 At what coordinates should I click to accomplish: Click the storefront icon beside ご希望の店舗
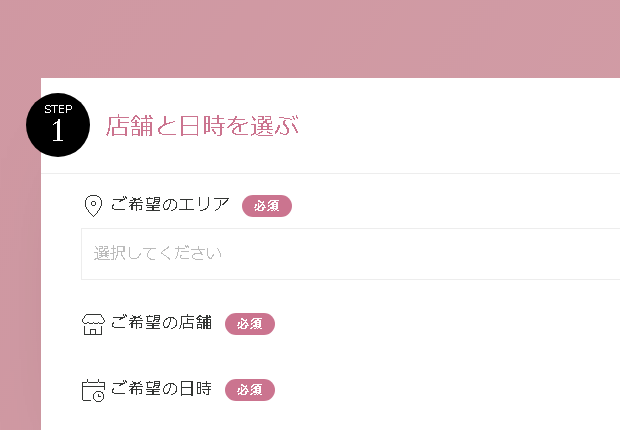pos(93,324)
